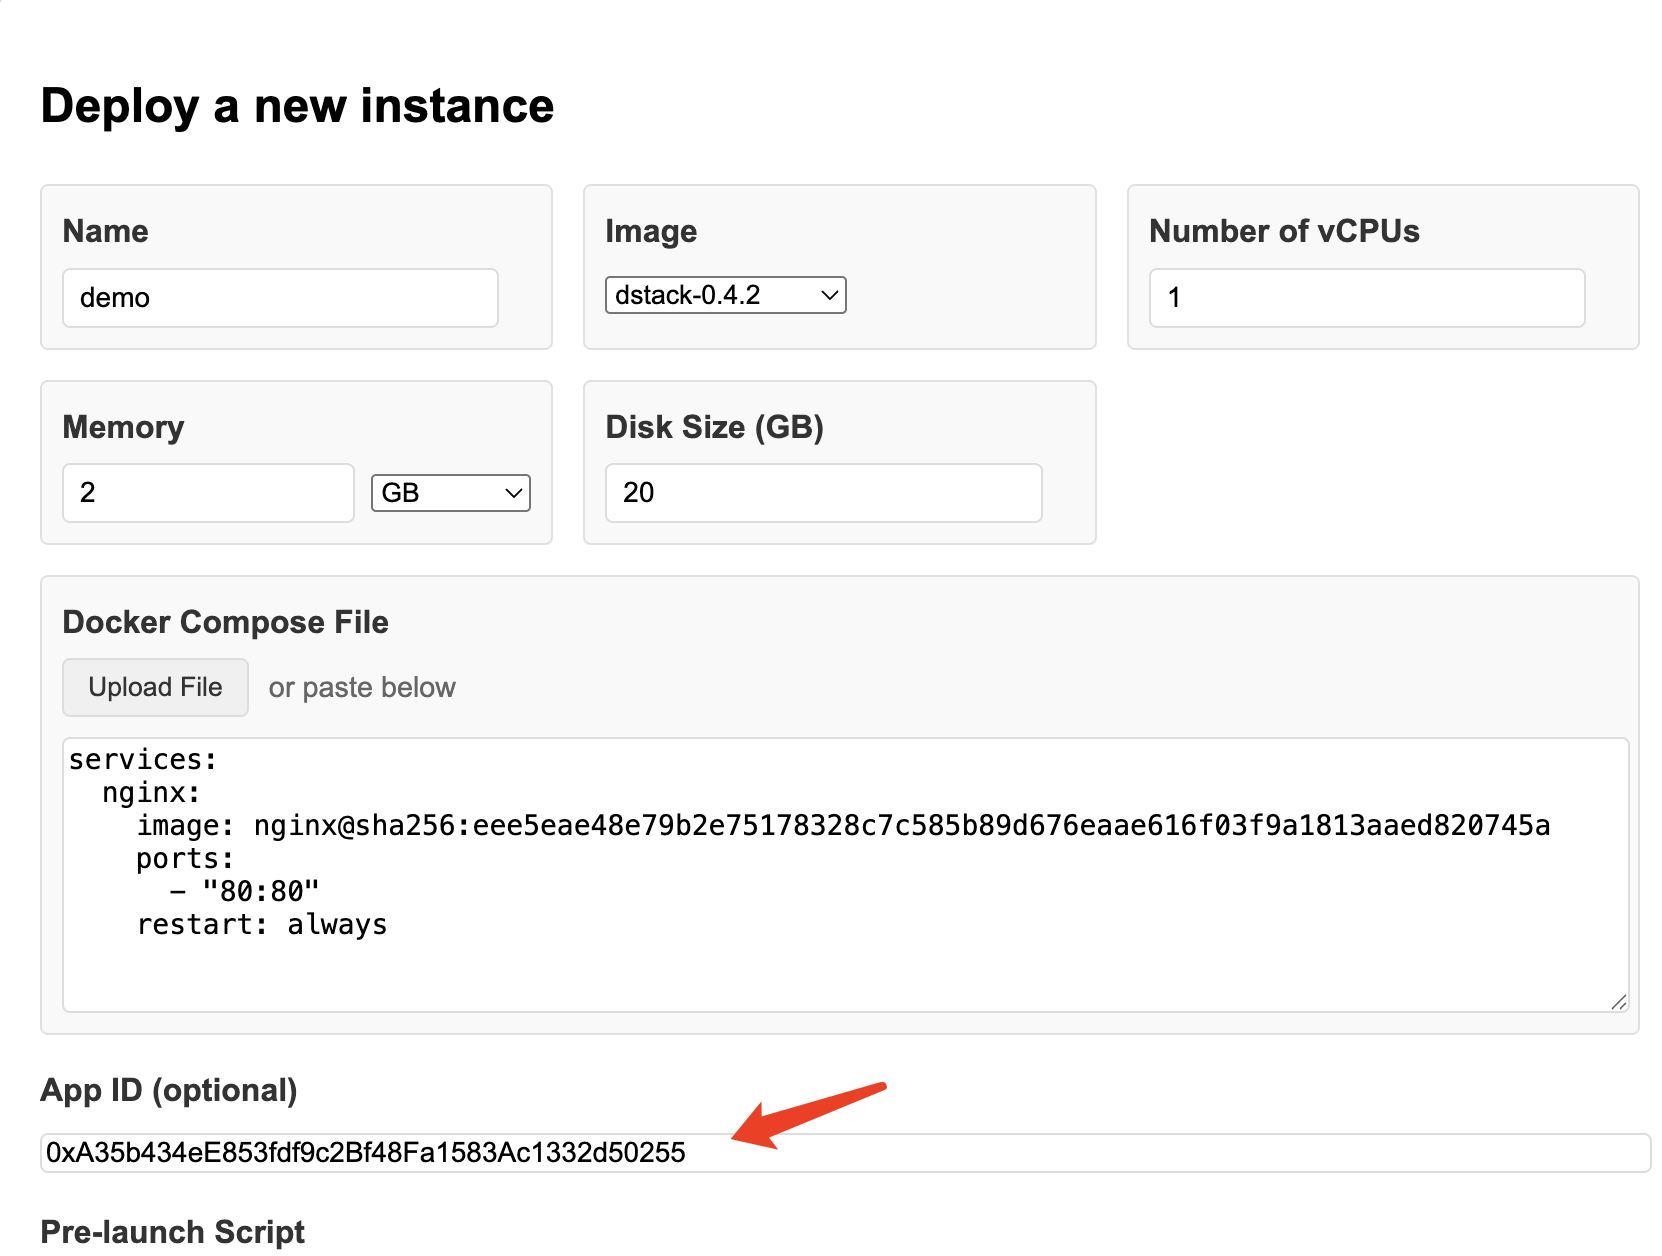Screen dimensions: 1662x1256
Task: Click the Upload File button
Action: click(x=155, y=687)
